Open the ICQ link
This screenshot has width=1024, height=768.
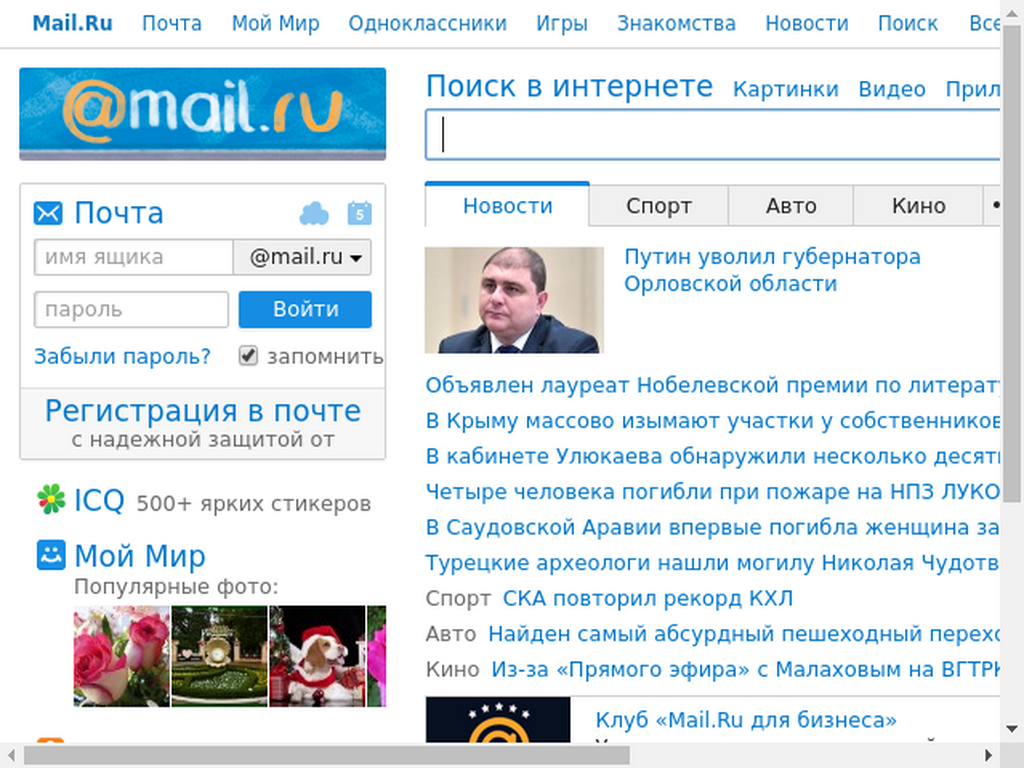pyautogui.click(x=99, y=501)
